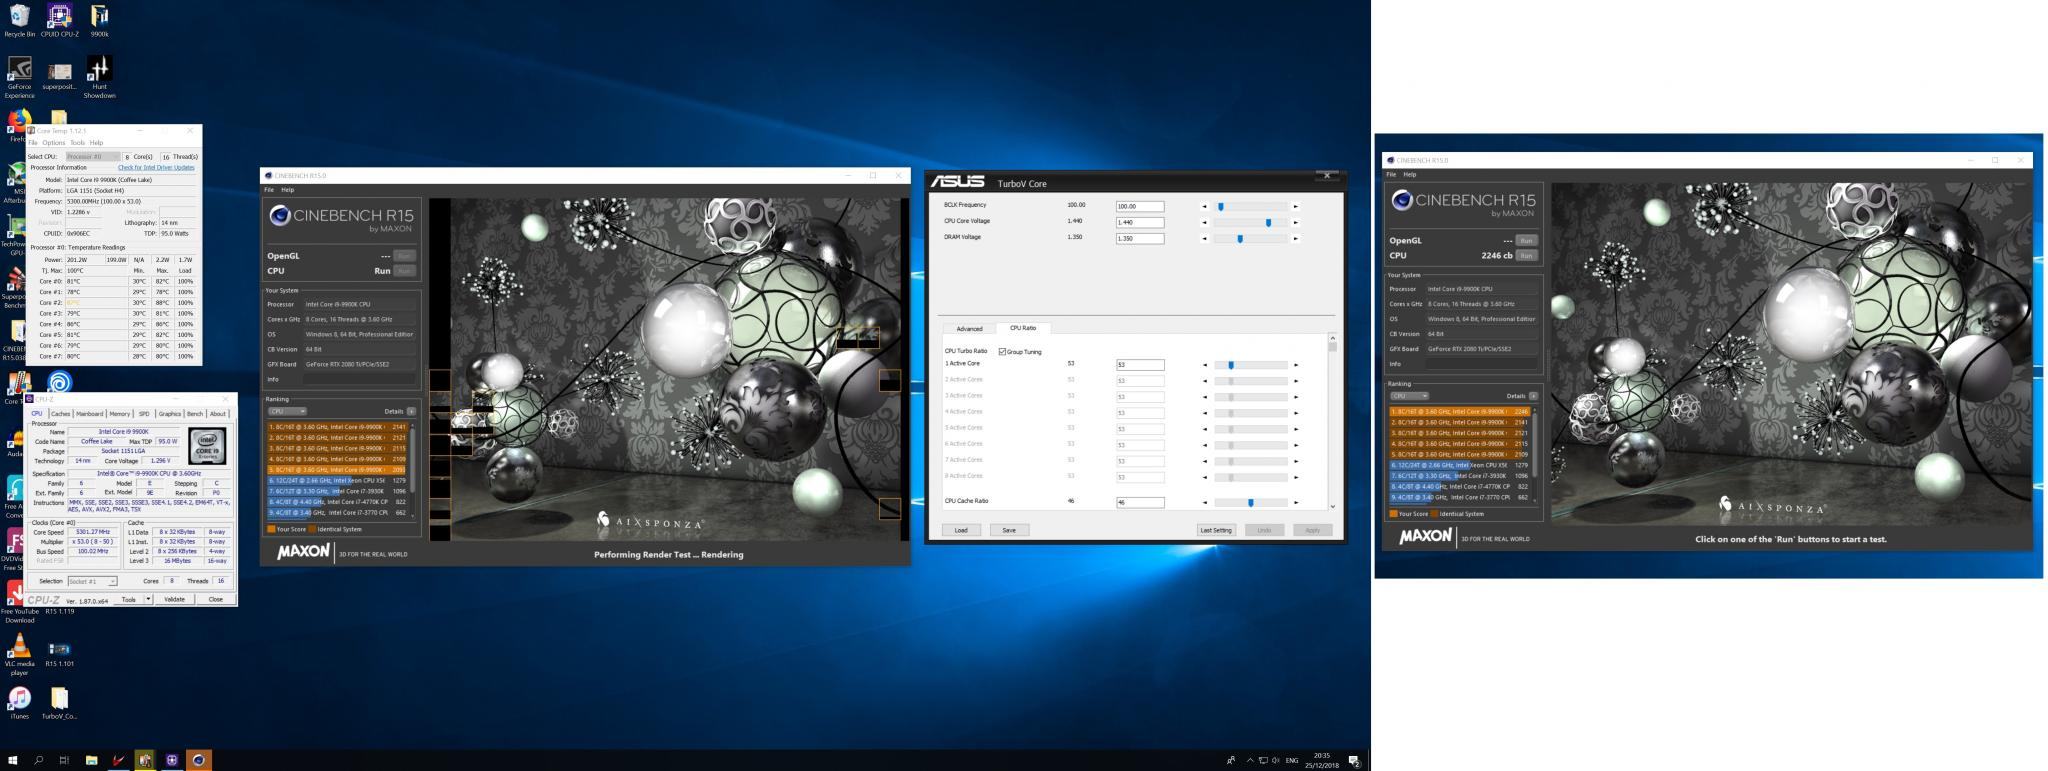
Task: Expand Details in right Cinebench ranking
Action: pyautogui.click(x=1533, y=396)
